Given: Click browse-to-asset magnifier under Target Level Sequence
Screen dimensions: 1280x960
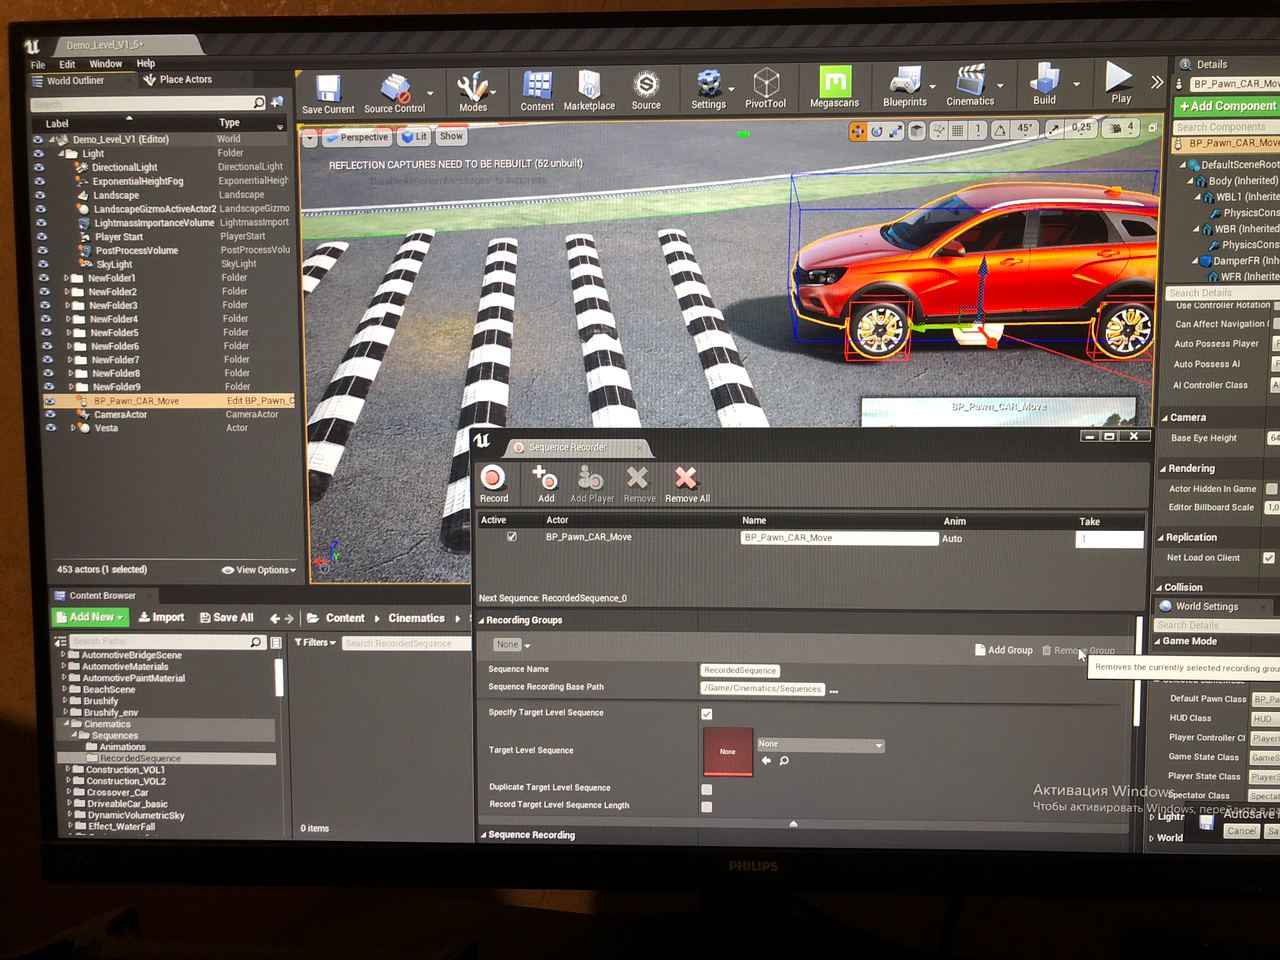Looking at the screenshot, I should [784, 761].
